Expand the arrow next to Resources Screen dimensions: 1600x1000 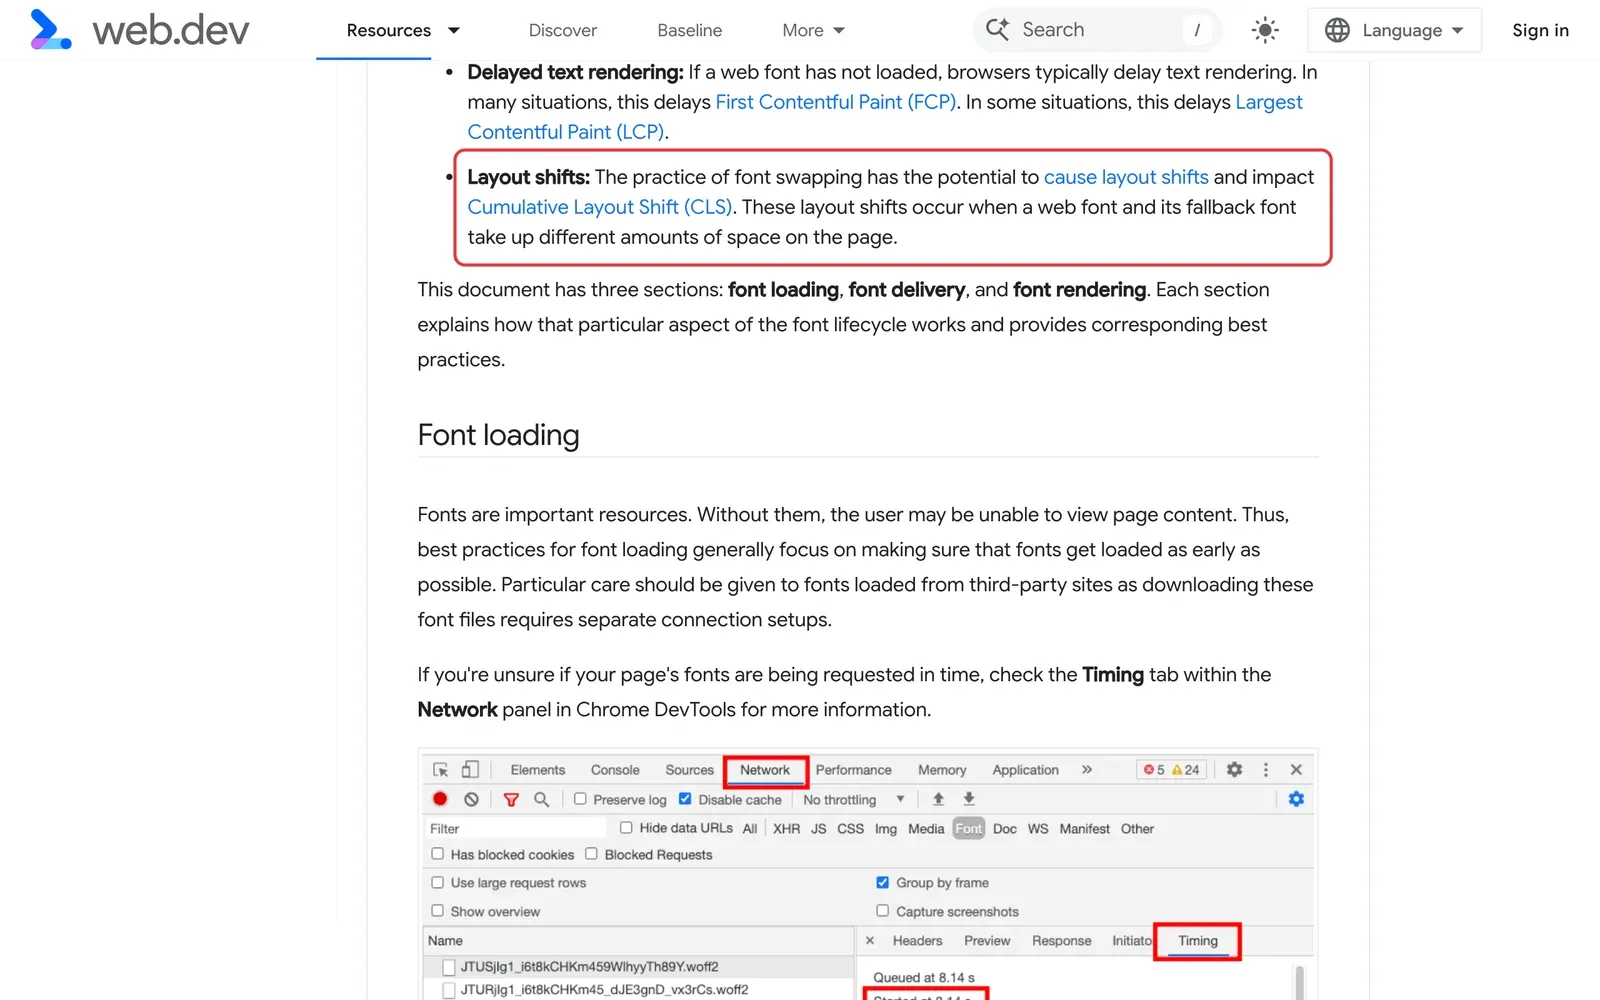point(454,30)
